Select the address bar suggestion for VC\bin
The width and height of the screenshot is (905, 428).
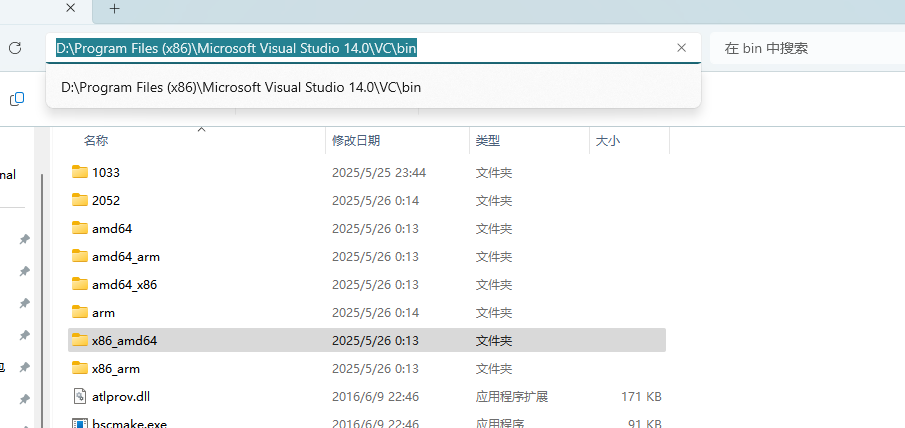(373, 87)
